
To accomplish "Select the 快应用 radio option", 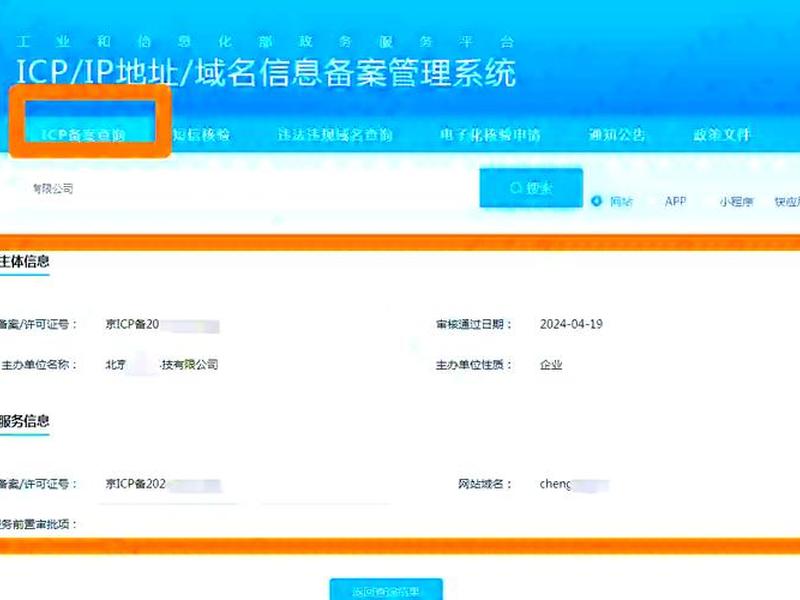I will click(x=787, y=202).
